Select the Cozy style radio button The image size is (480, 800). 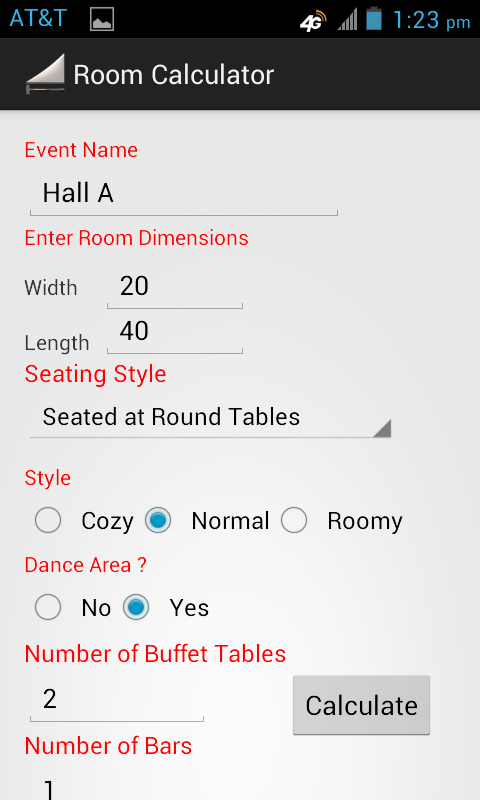coord(48,520)
